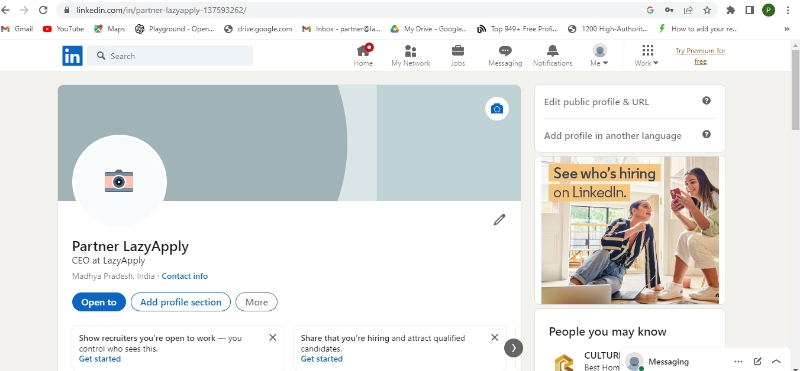Image resolution: width=800 pixels, height=371 pixels.
Task: Edit cover photo via blue camera icon
Action: pos(497,109)
